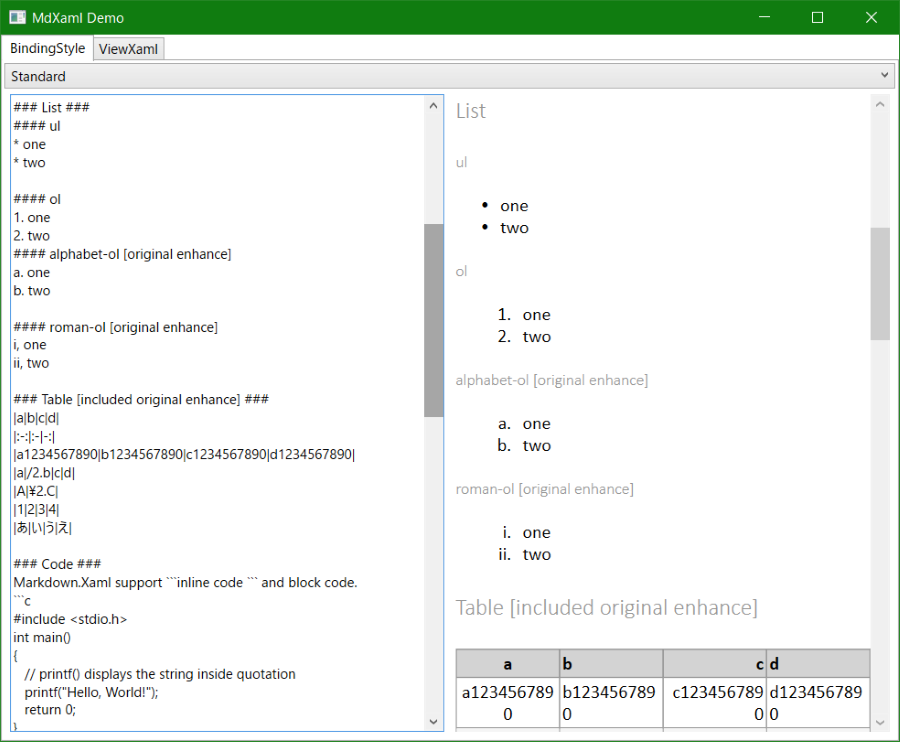Click '#### alphabet-ol [original enhance]' in editor

[122, 254]
